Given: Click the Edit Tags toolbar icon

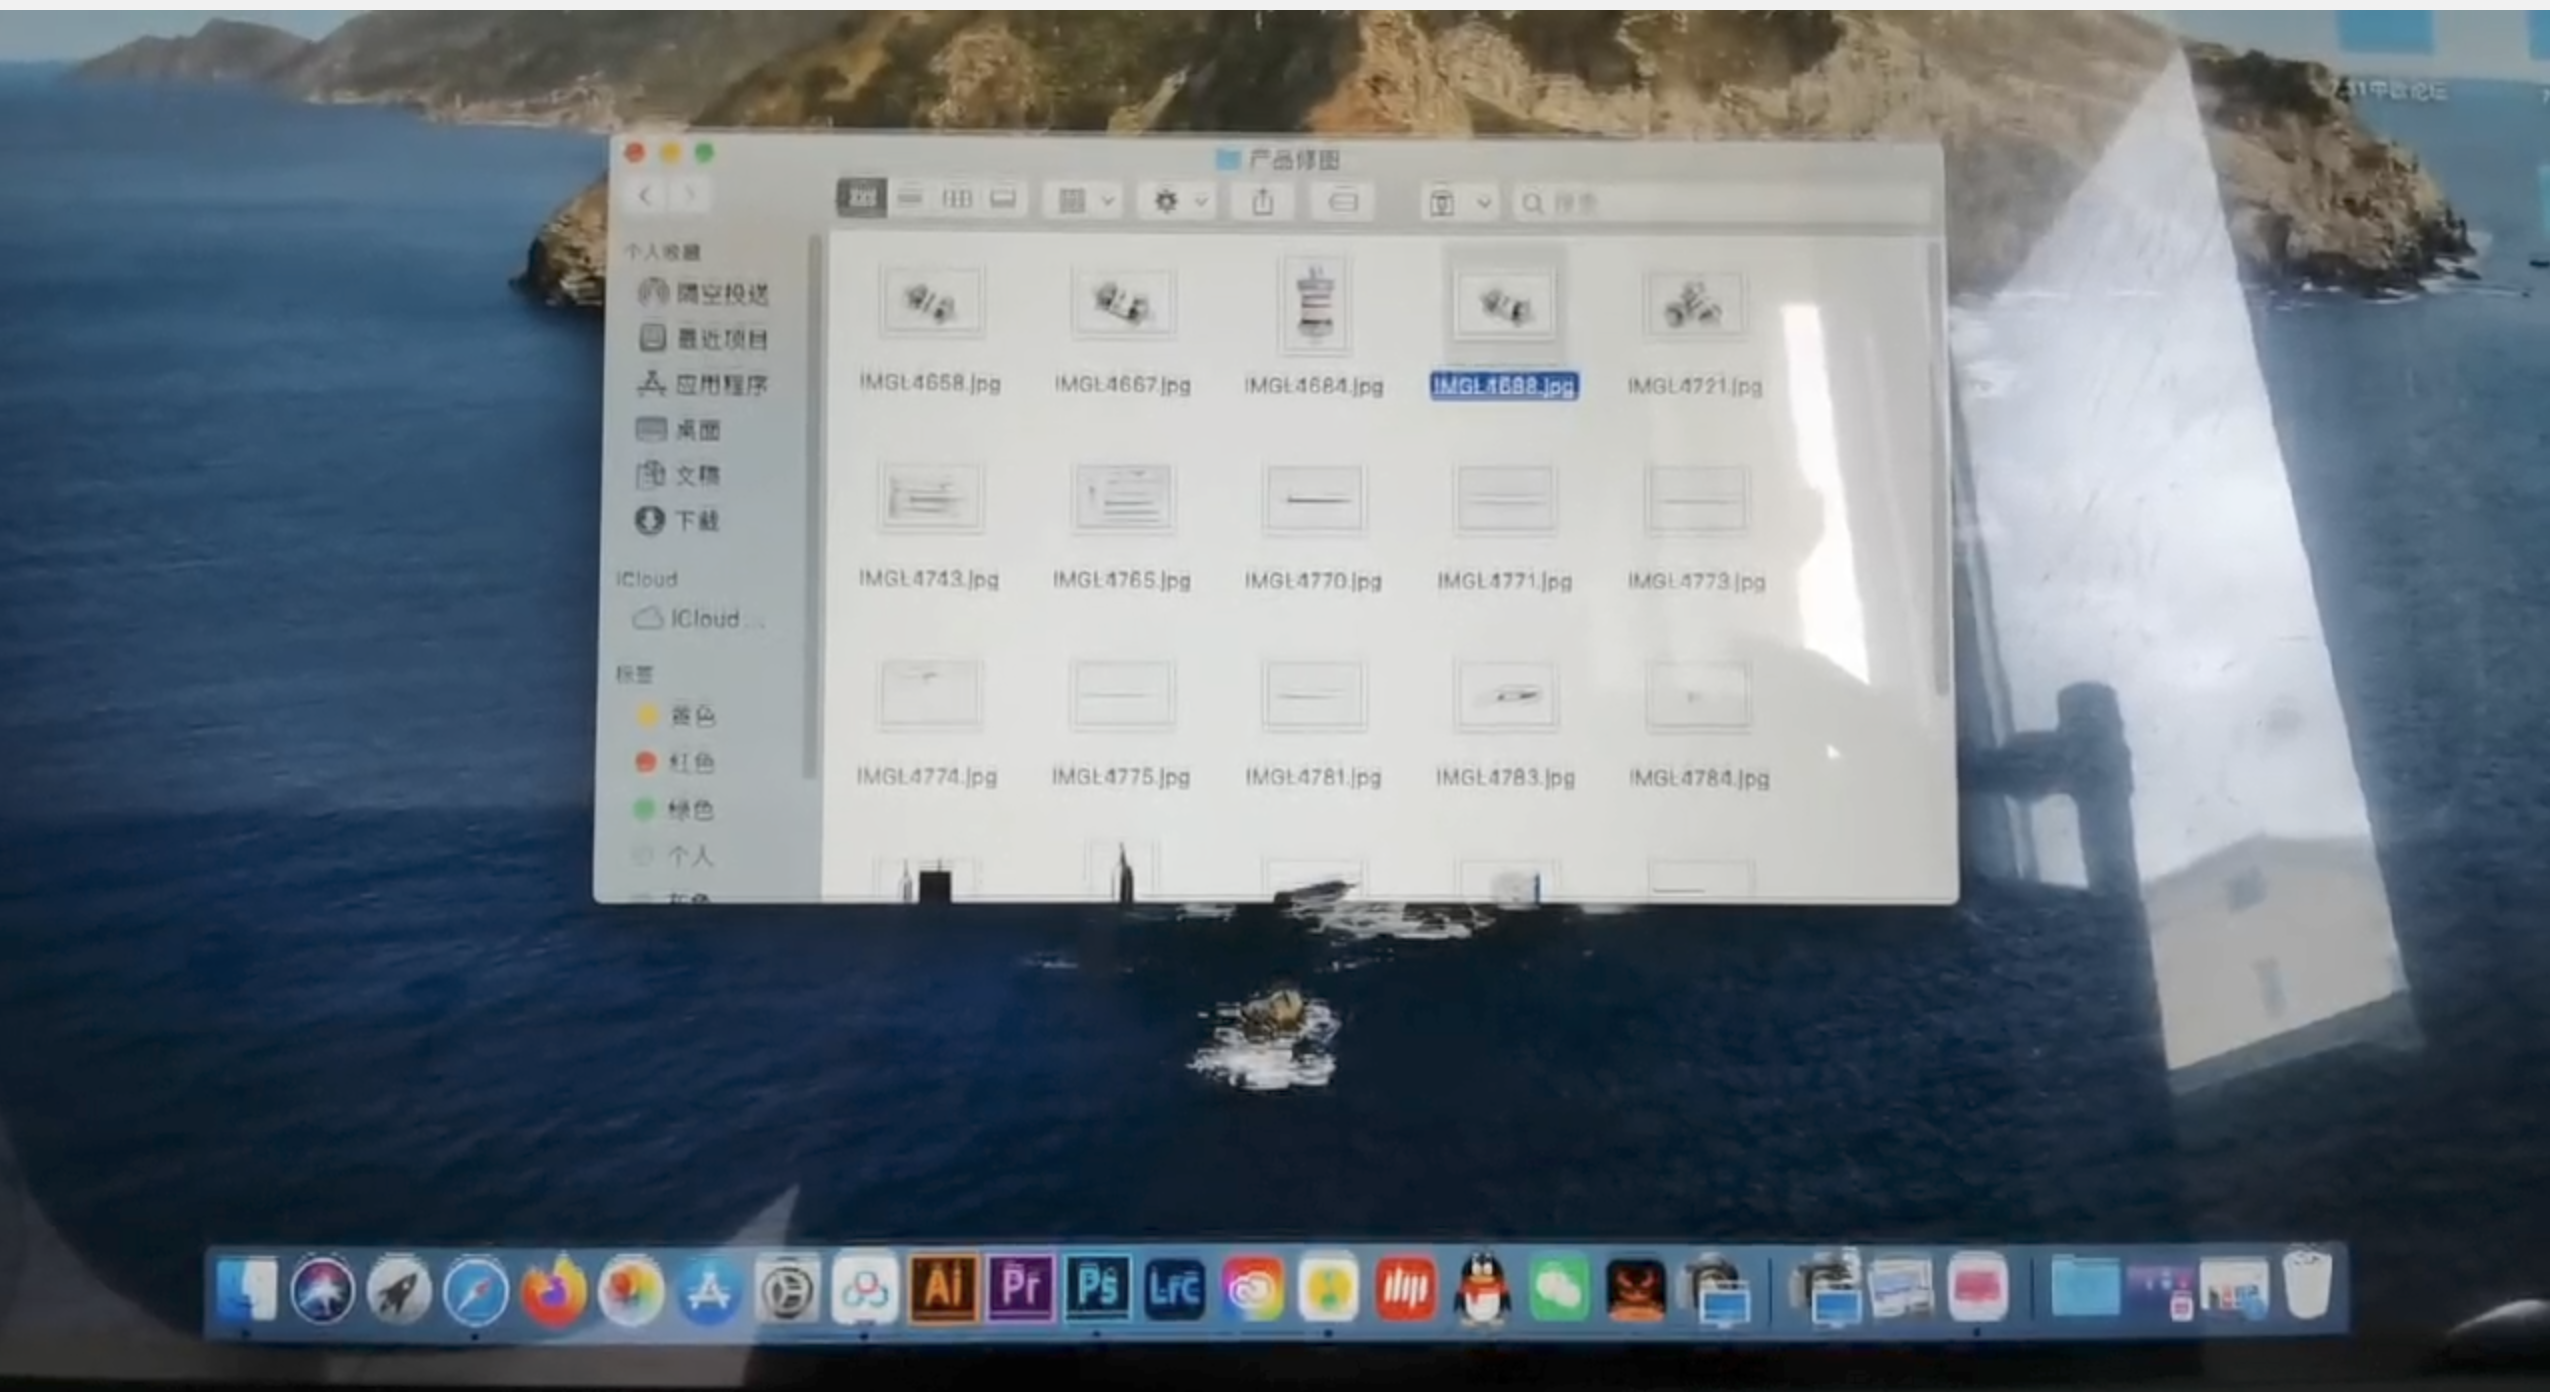Looking at the screenshot, I should click(x=1343, y=202).
